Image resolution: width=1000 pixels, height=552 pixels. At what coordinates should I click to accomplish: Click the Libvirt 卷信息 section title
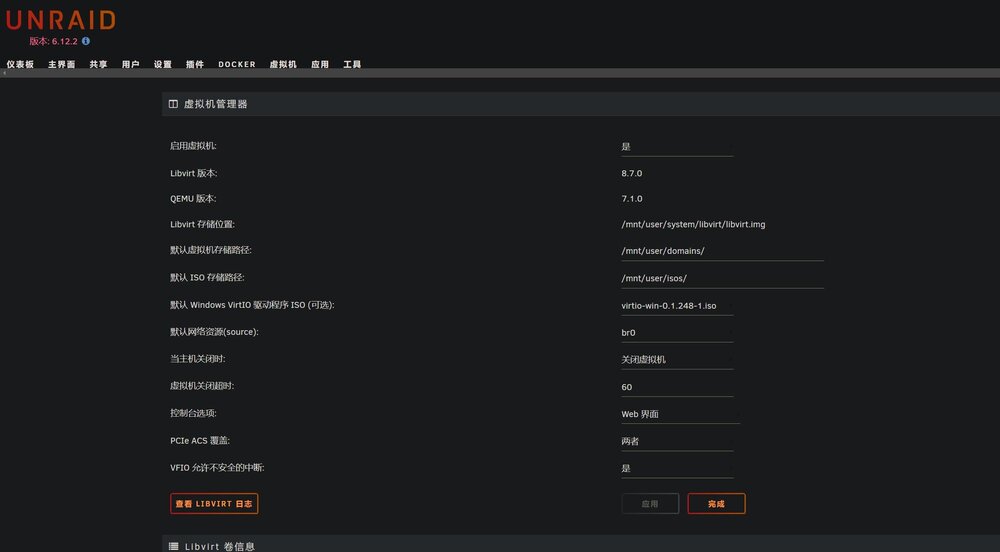[220, 546]
